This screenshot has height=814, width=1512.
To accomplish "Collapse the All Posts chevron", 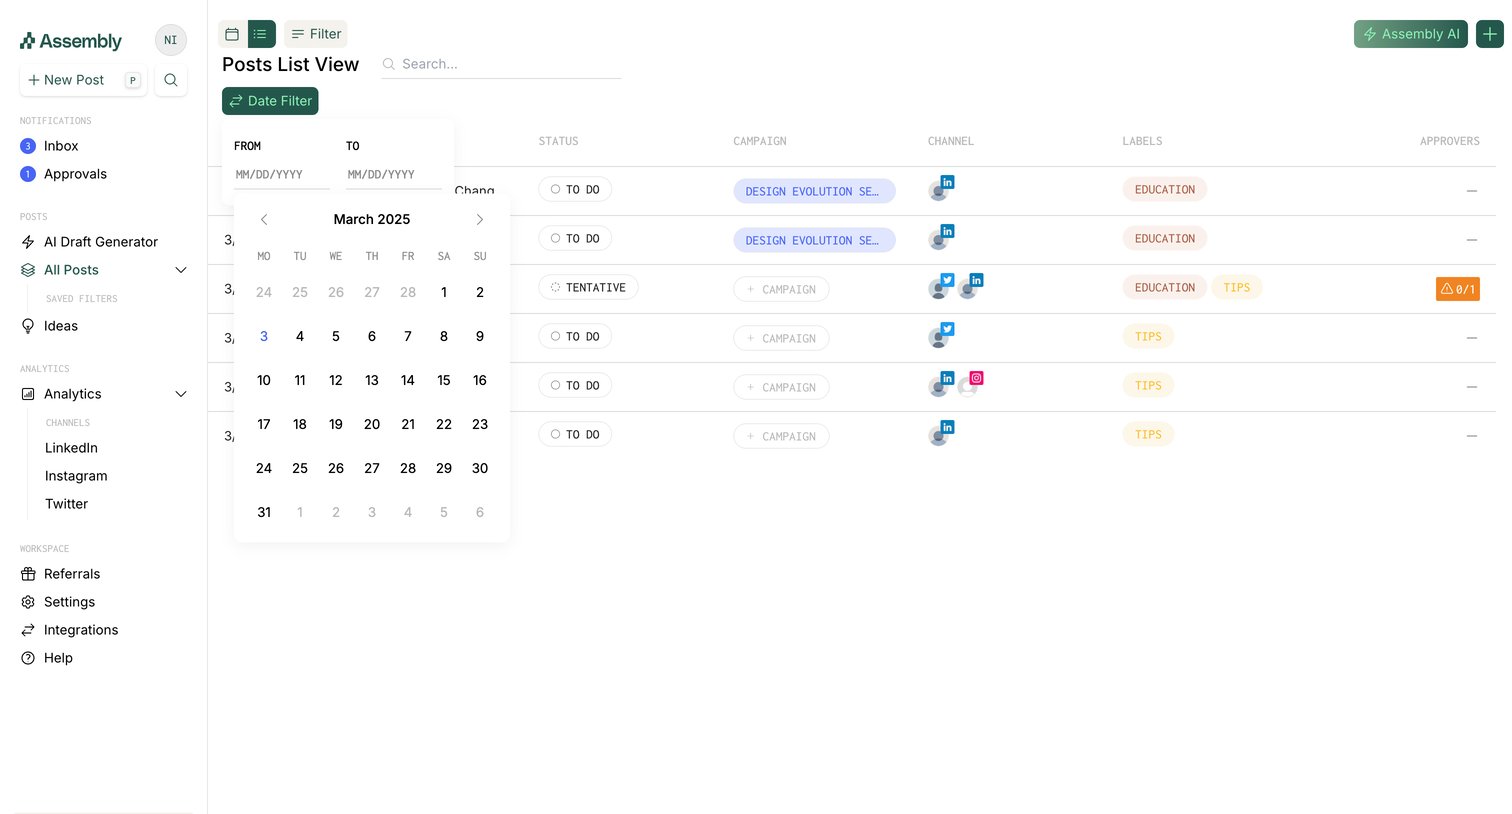I will tap(181, 270).
